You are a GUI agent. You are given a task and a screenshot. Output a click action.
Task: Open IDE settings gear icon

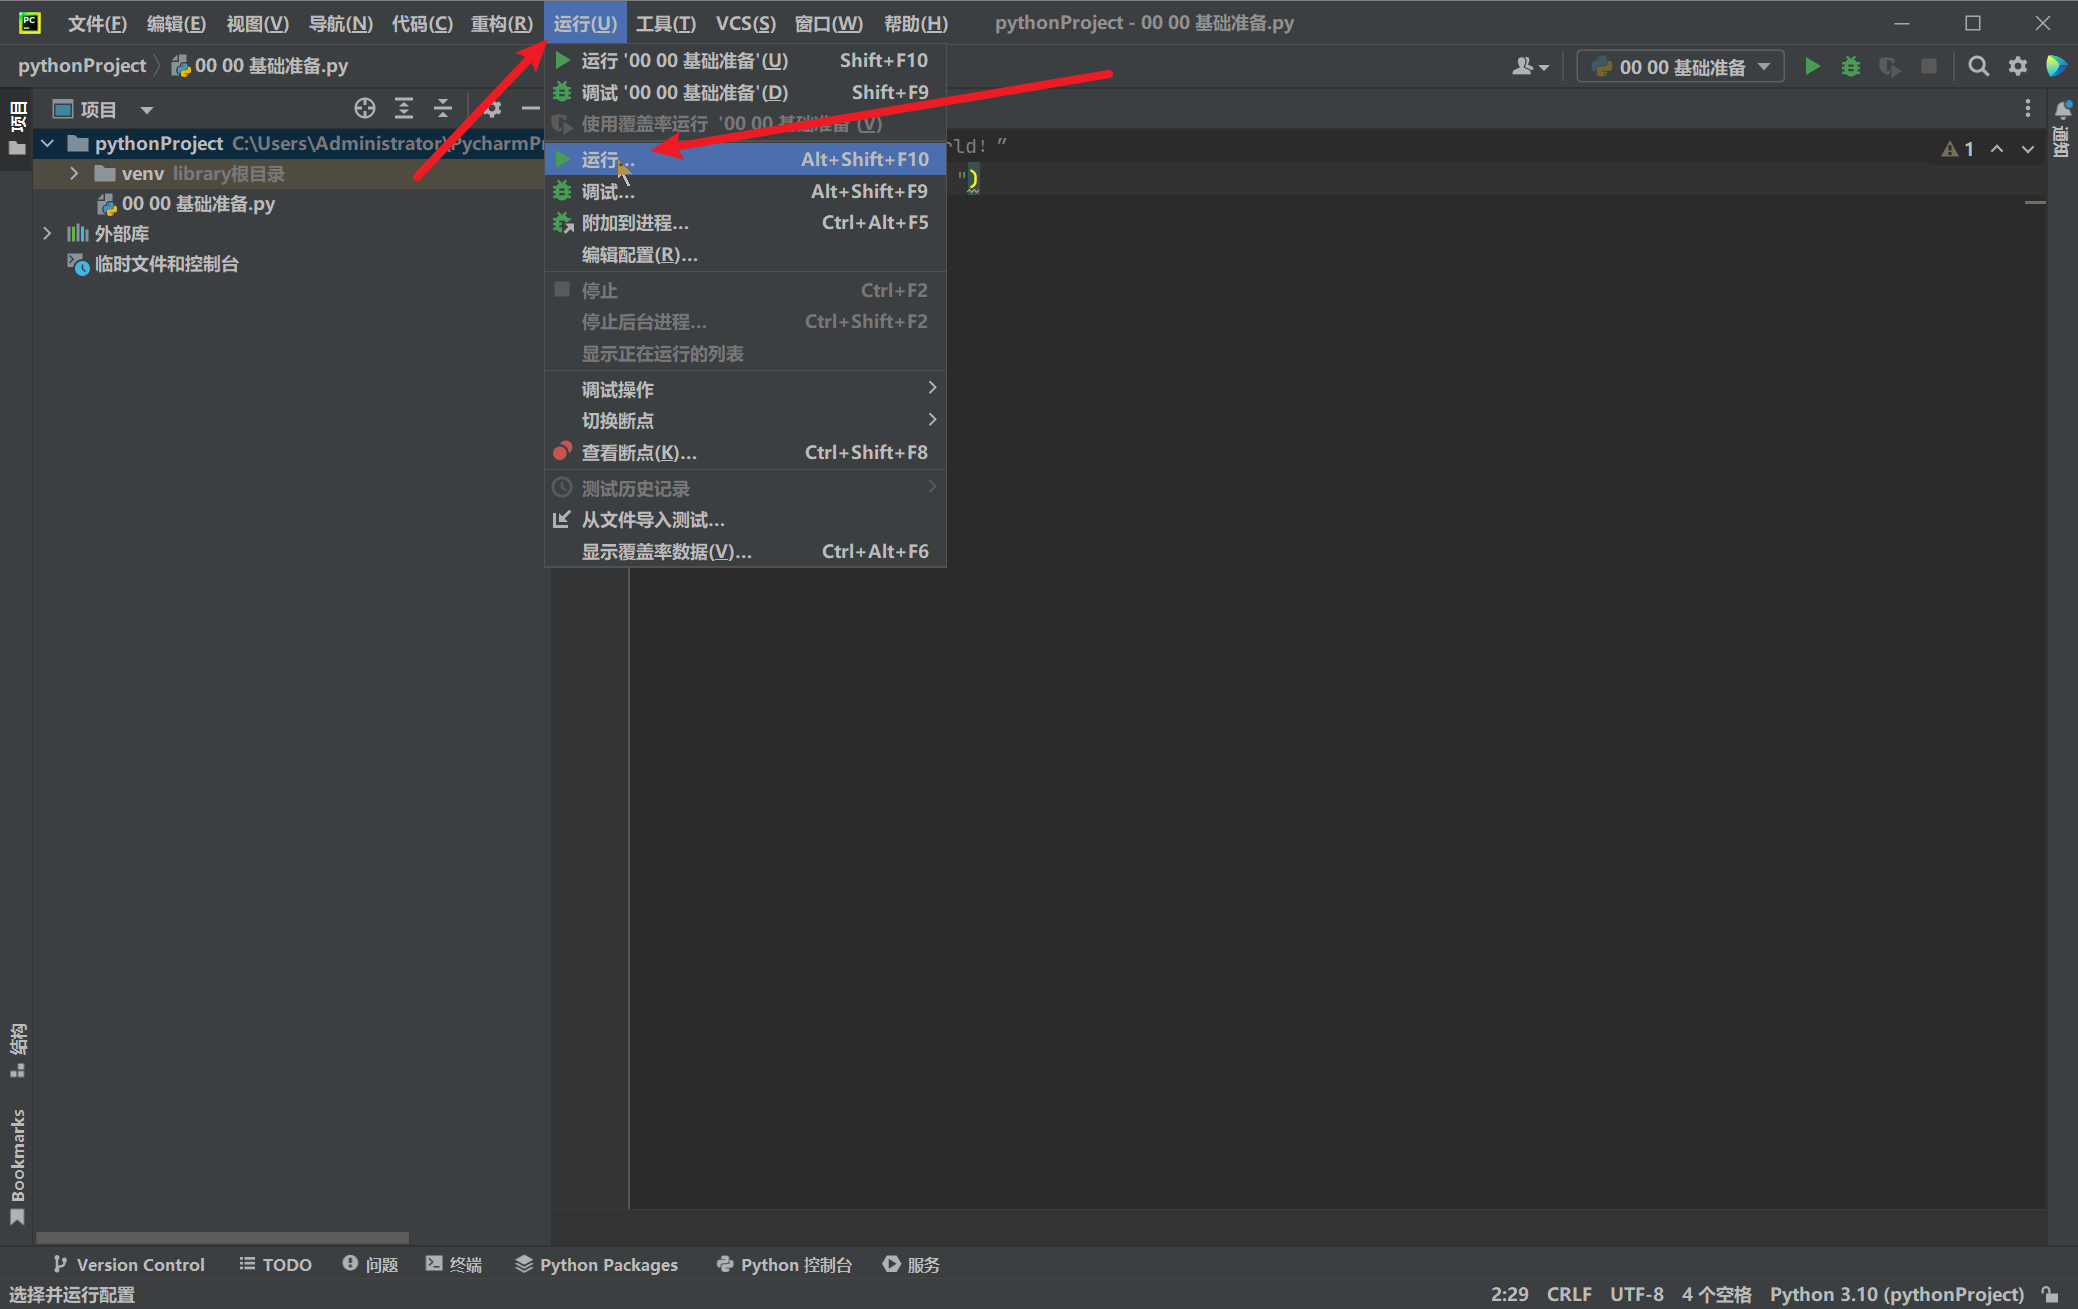click(2018, 67)
